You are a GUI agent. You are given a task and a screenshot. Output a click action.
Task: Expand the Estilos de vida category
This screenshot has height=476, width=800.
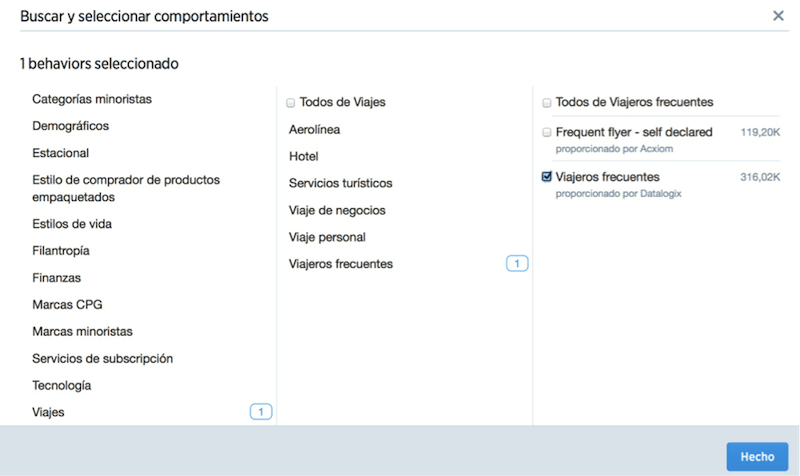[72, 223]
